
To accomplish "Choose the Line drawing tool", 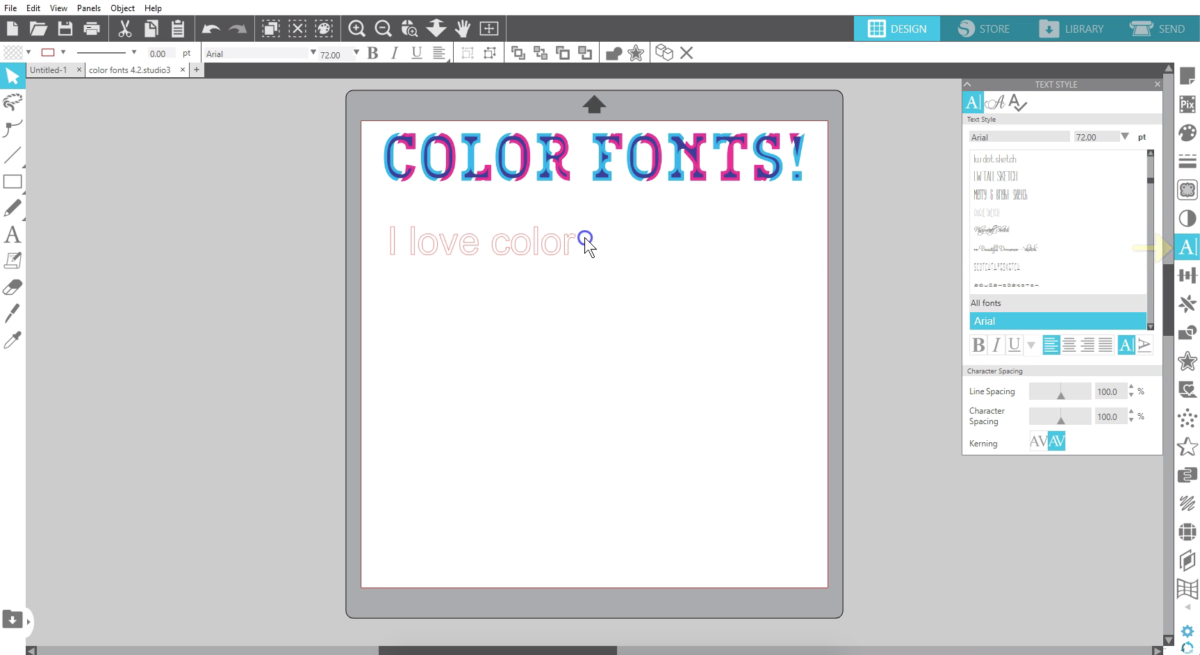I will (12, 155).
